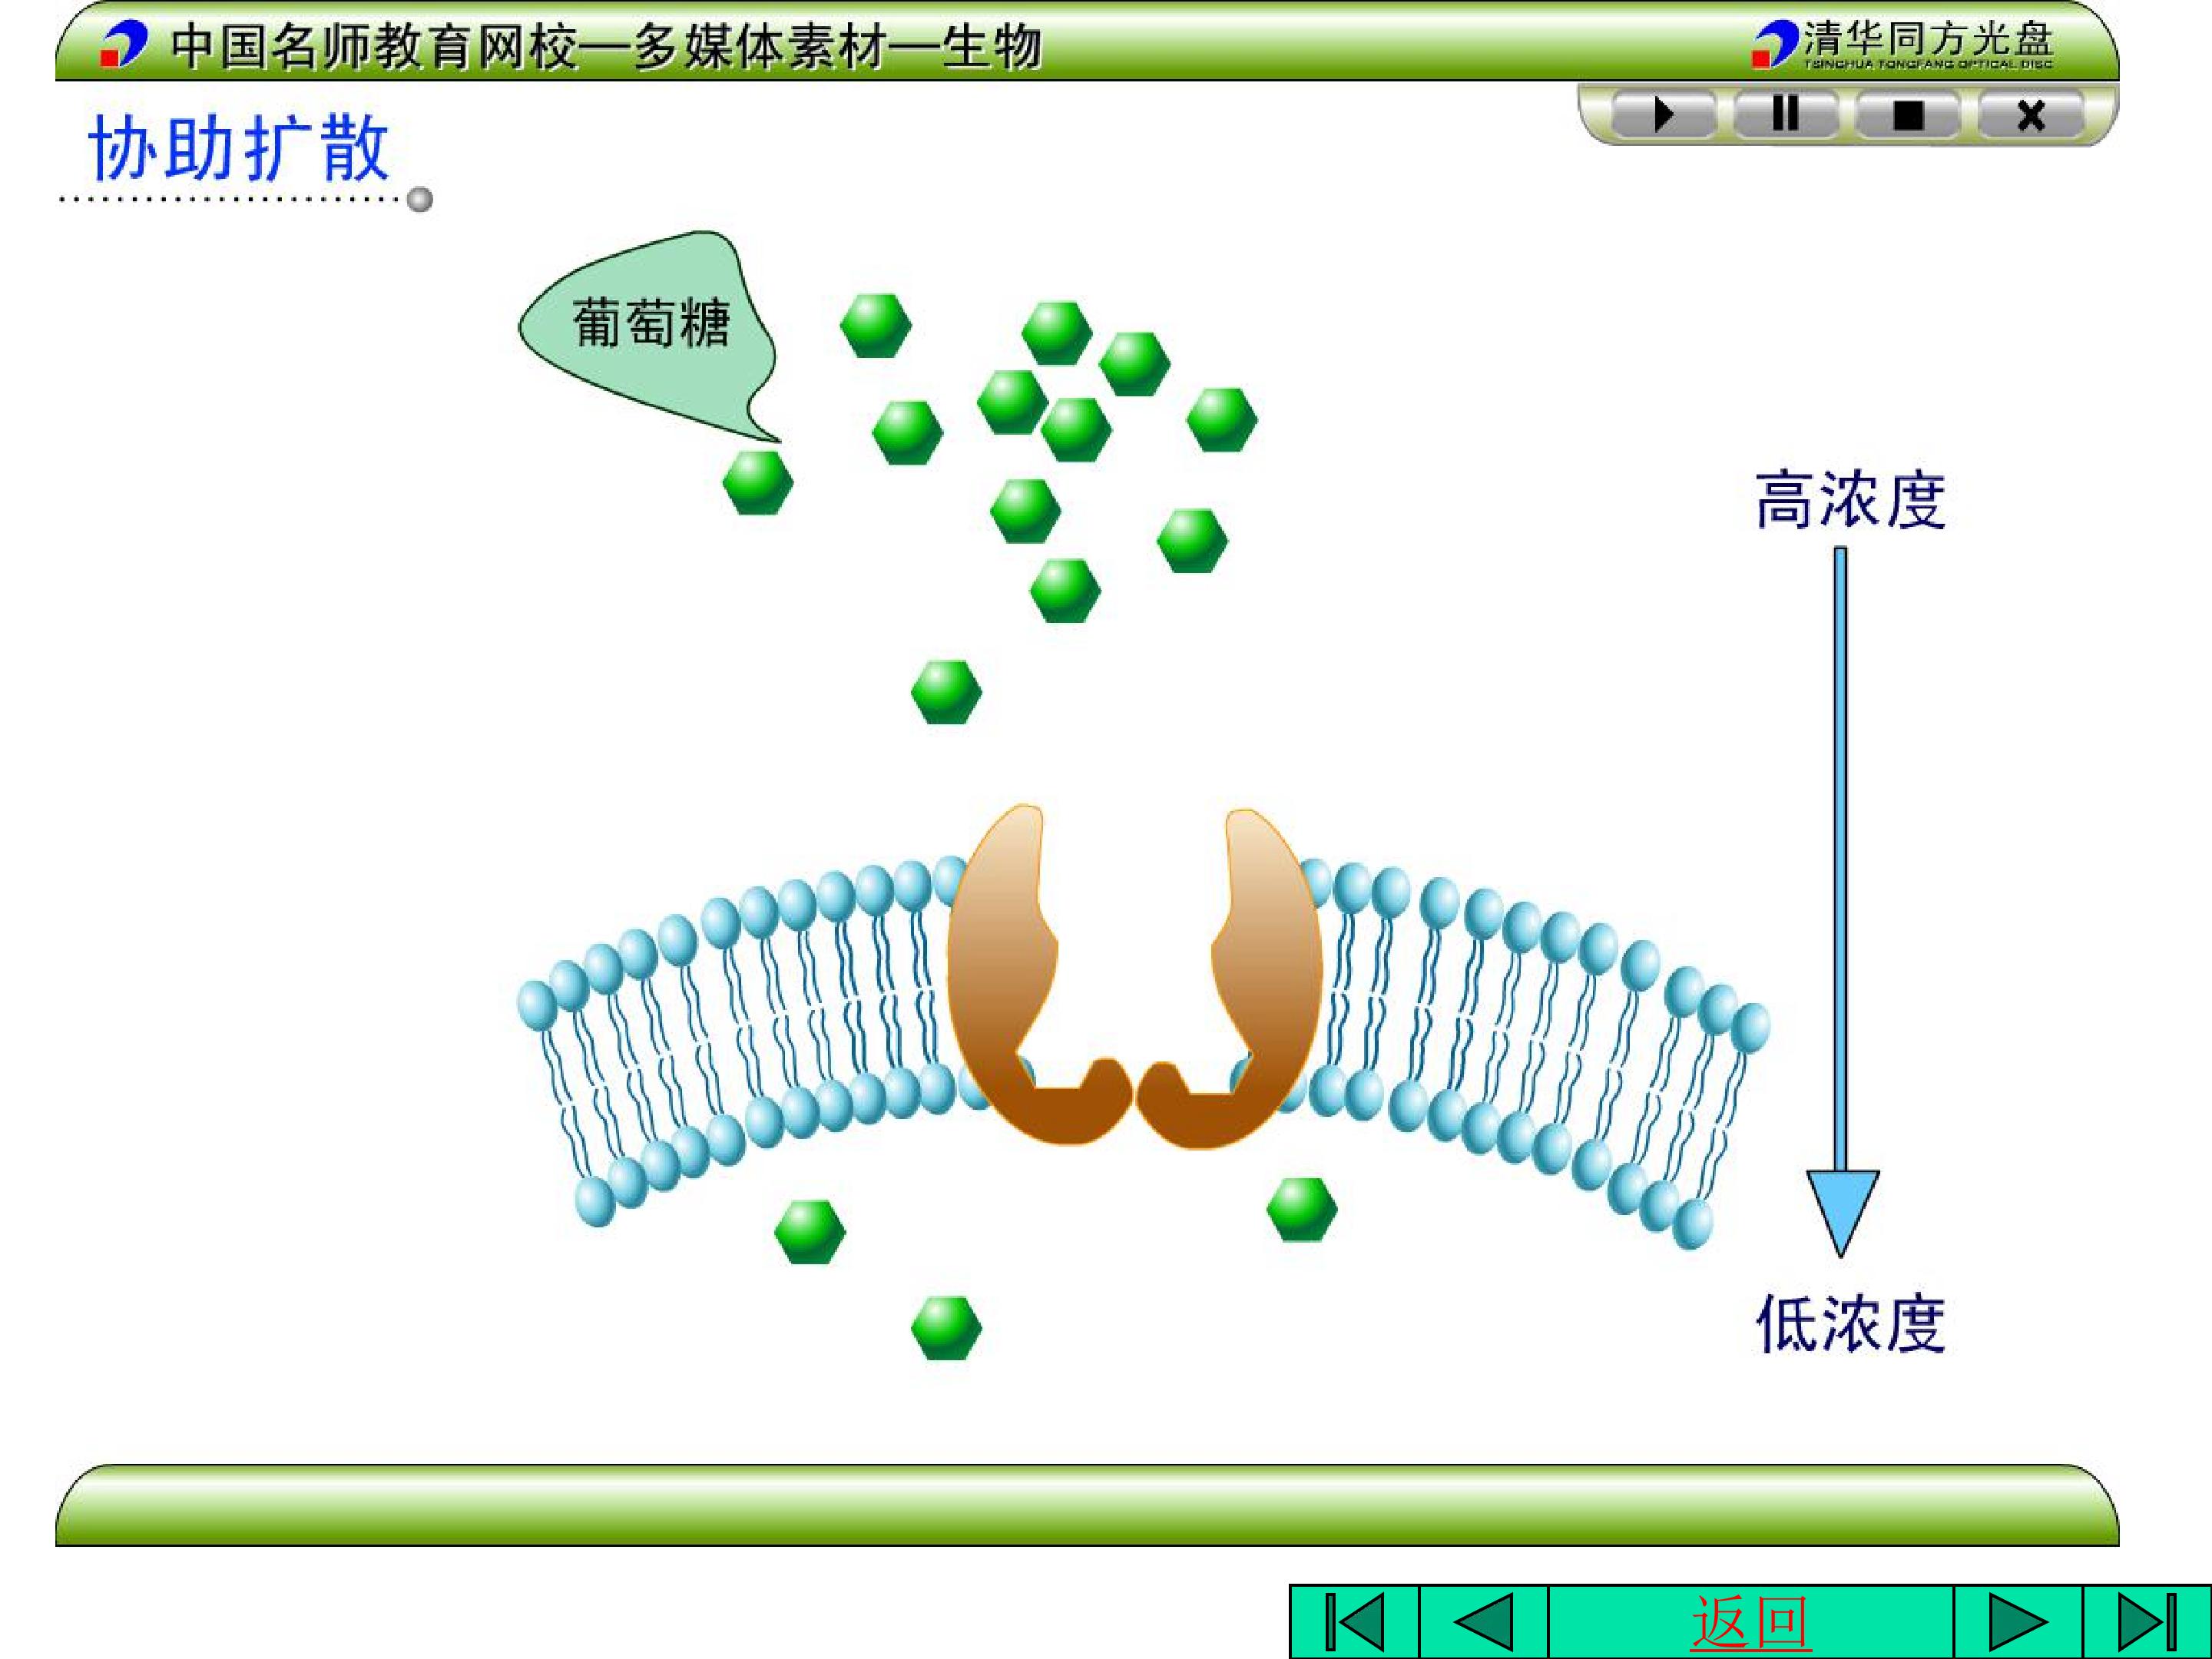Click the 低浓度 label
The height and width of the screenshot is (1659, 2212).
click(x=1851, y=1324)
